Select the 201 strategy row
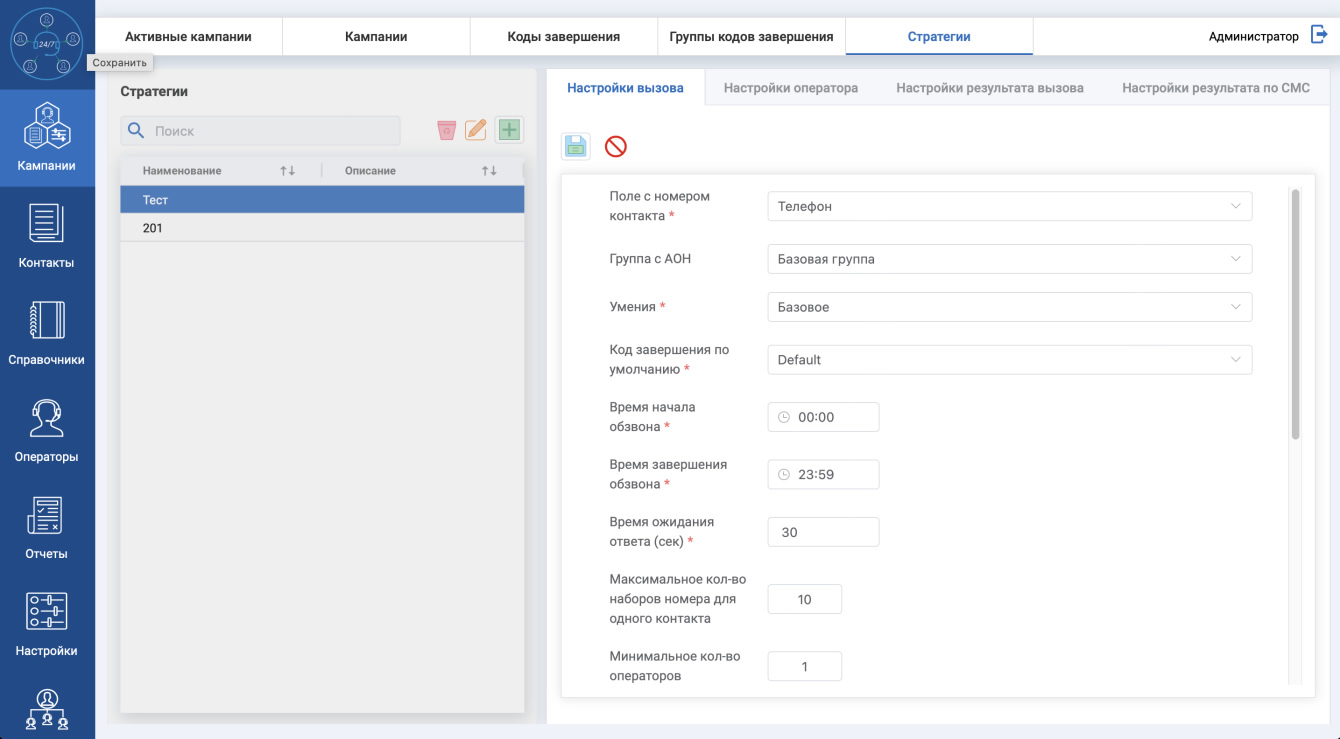The width and height of the screenshot is (1340, 739). click(322, 228)
